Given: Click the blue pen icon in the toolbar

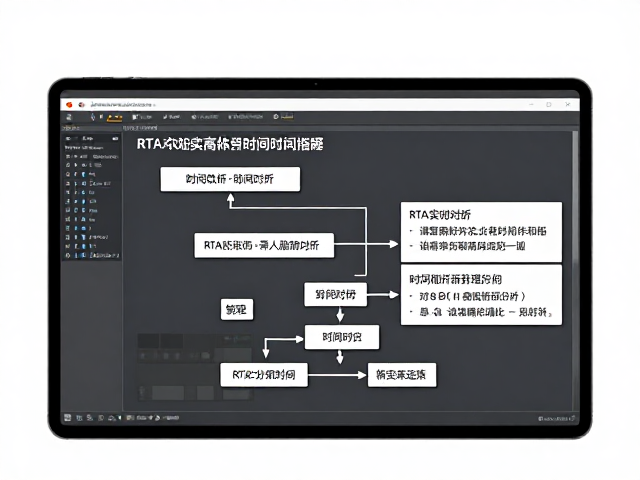Looking at the screenshot, I should [93, 117].
